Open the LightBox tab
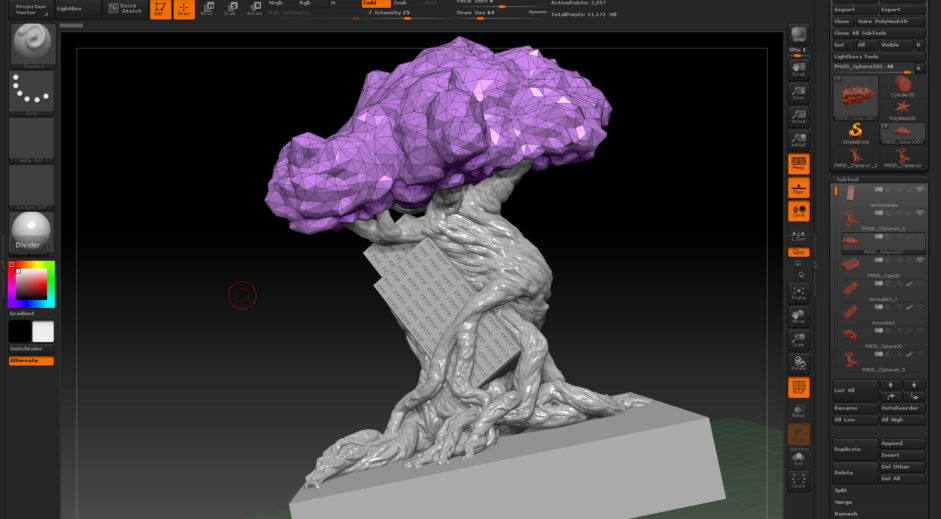The height and width of the screenshot is (519, 941). coord(70,8)
